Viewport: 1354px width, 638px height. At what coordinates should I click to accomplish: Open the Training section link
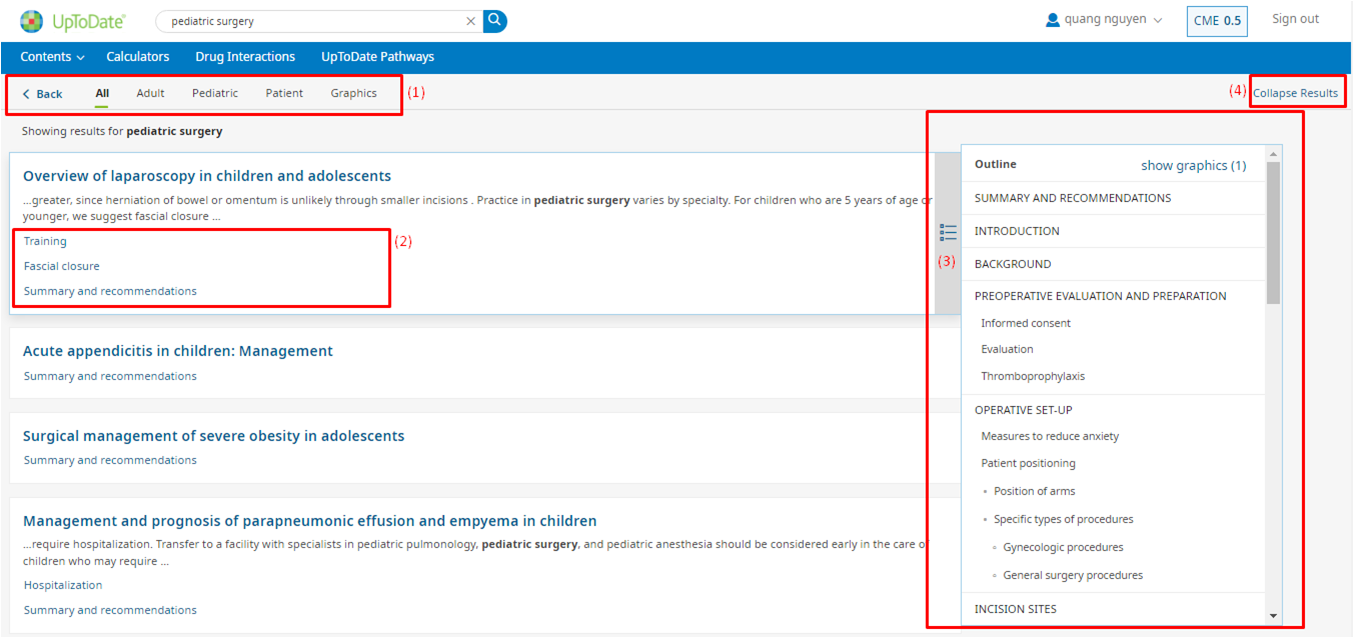(45, 241)
